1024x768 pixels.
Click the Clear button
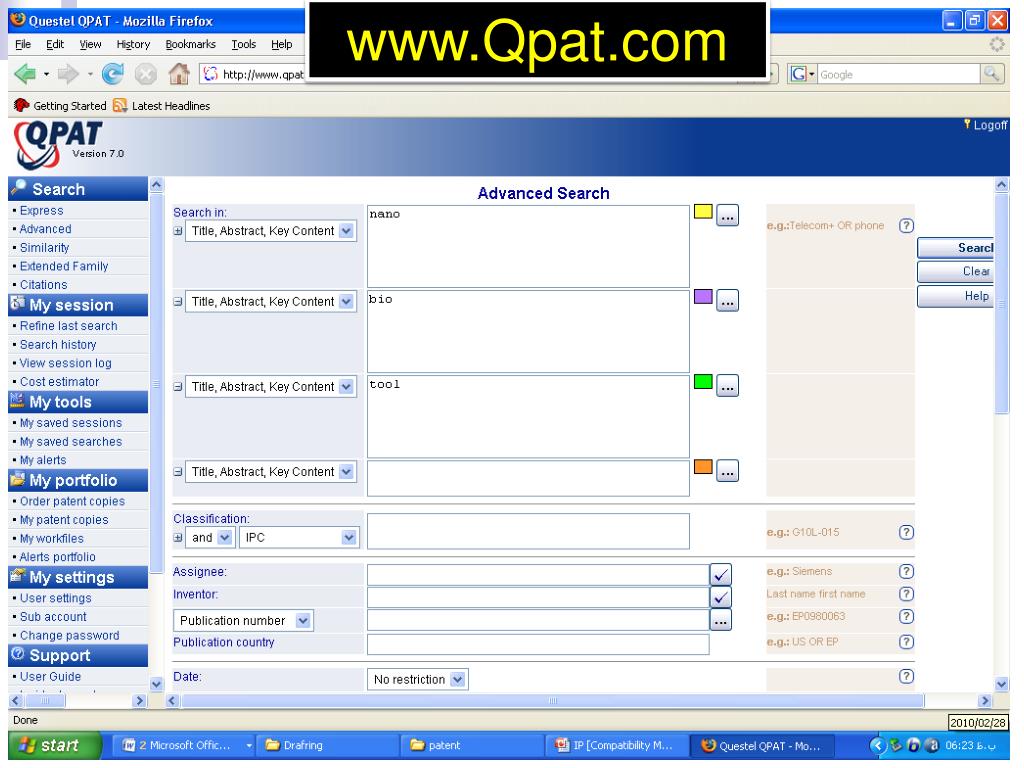pos(955,272)
